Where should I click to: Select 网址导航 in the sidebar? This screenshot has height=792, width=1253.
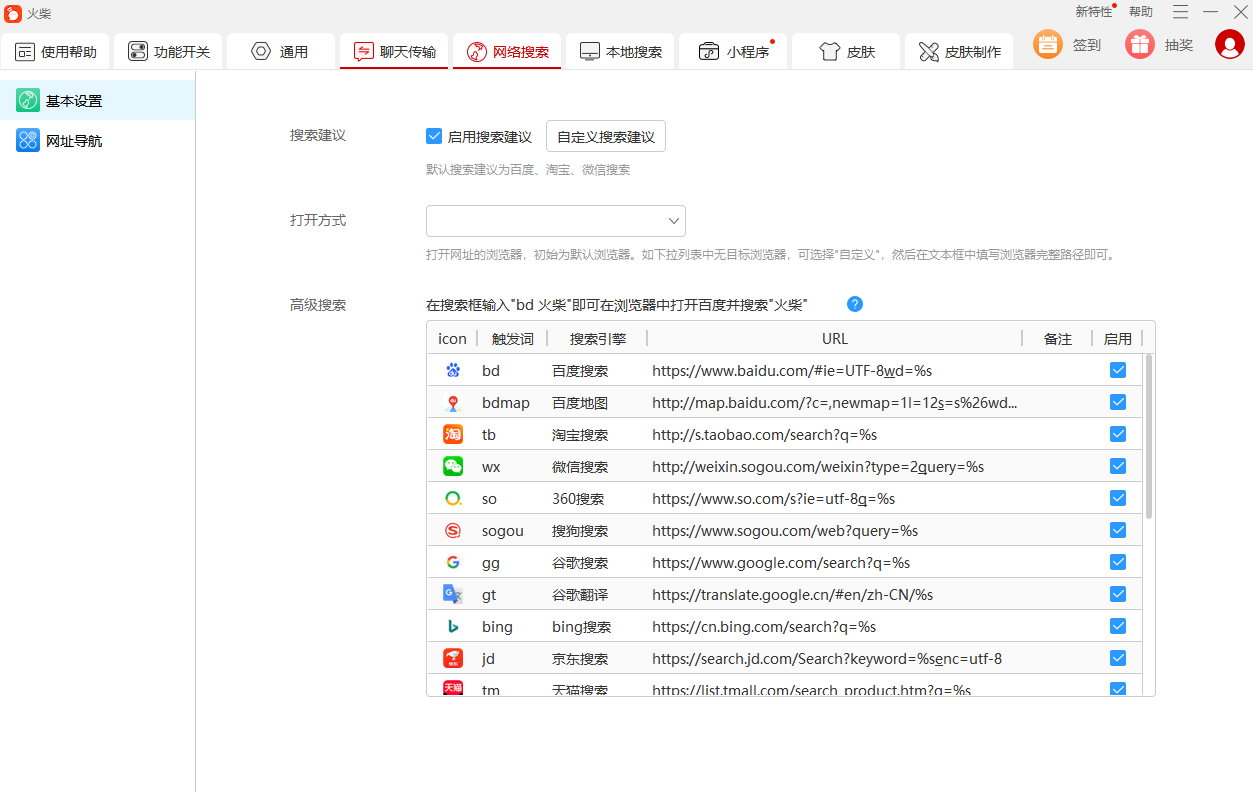click(x=98, y=140)
